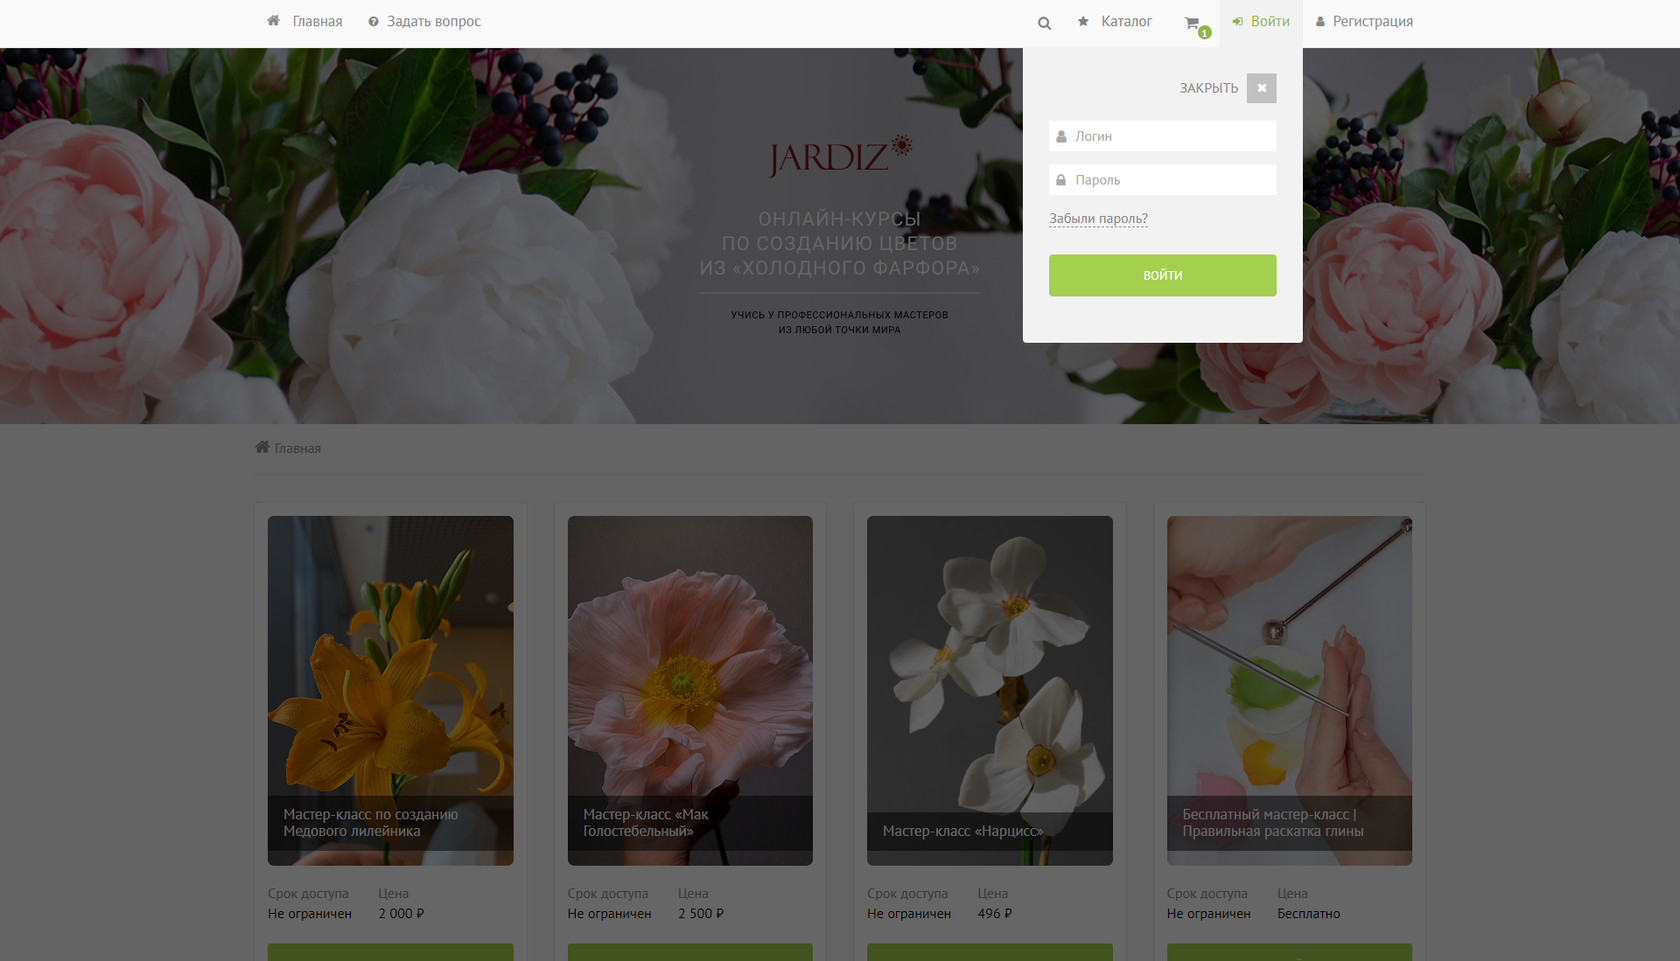Focus the Логин input field
The height and width of the screenshot is (961, 1680).
point(1162,136)
